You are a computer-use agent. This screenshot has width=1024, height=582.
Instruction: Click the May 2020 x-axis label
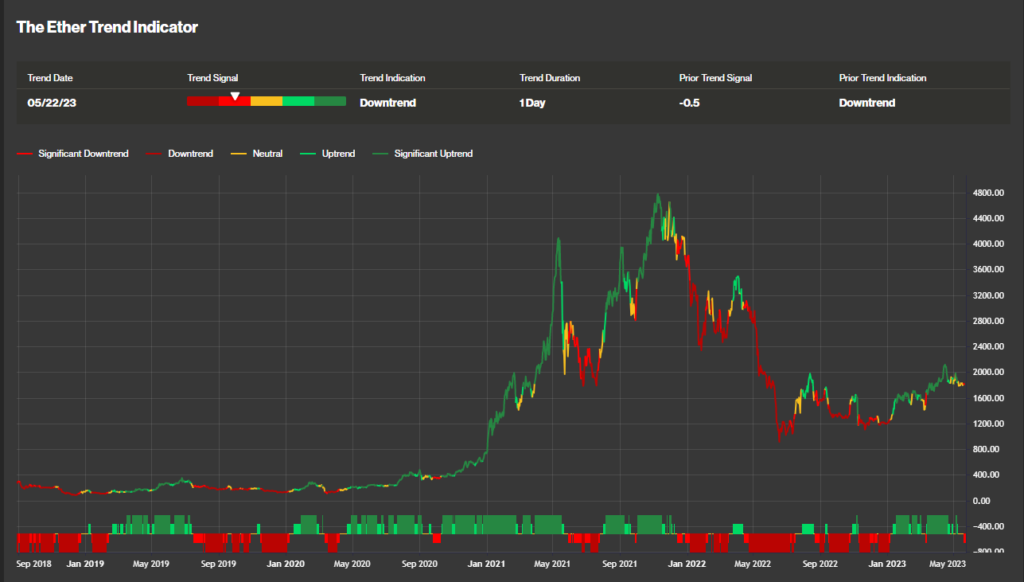click(352, 564)
